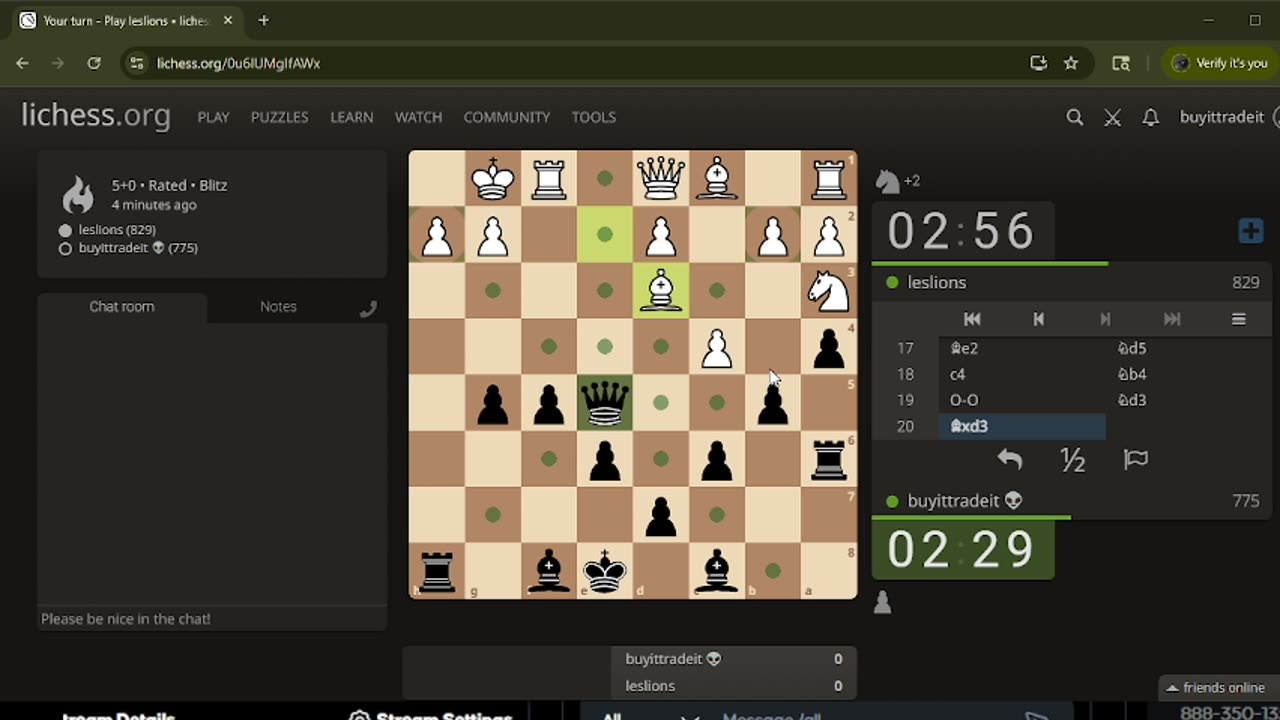
Task: Open notifications bell
Action: [x=1150, y=117]
